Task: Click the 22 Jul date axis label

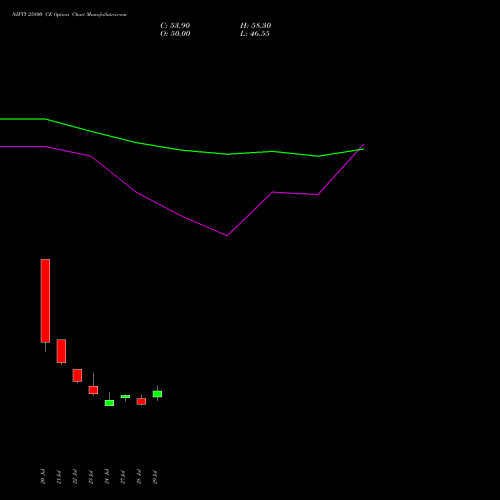Action: click(75, 477)
